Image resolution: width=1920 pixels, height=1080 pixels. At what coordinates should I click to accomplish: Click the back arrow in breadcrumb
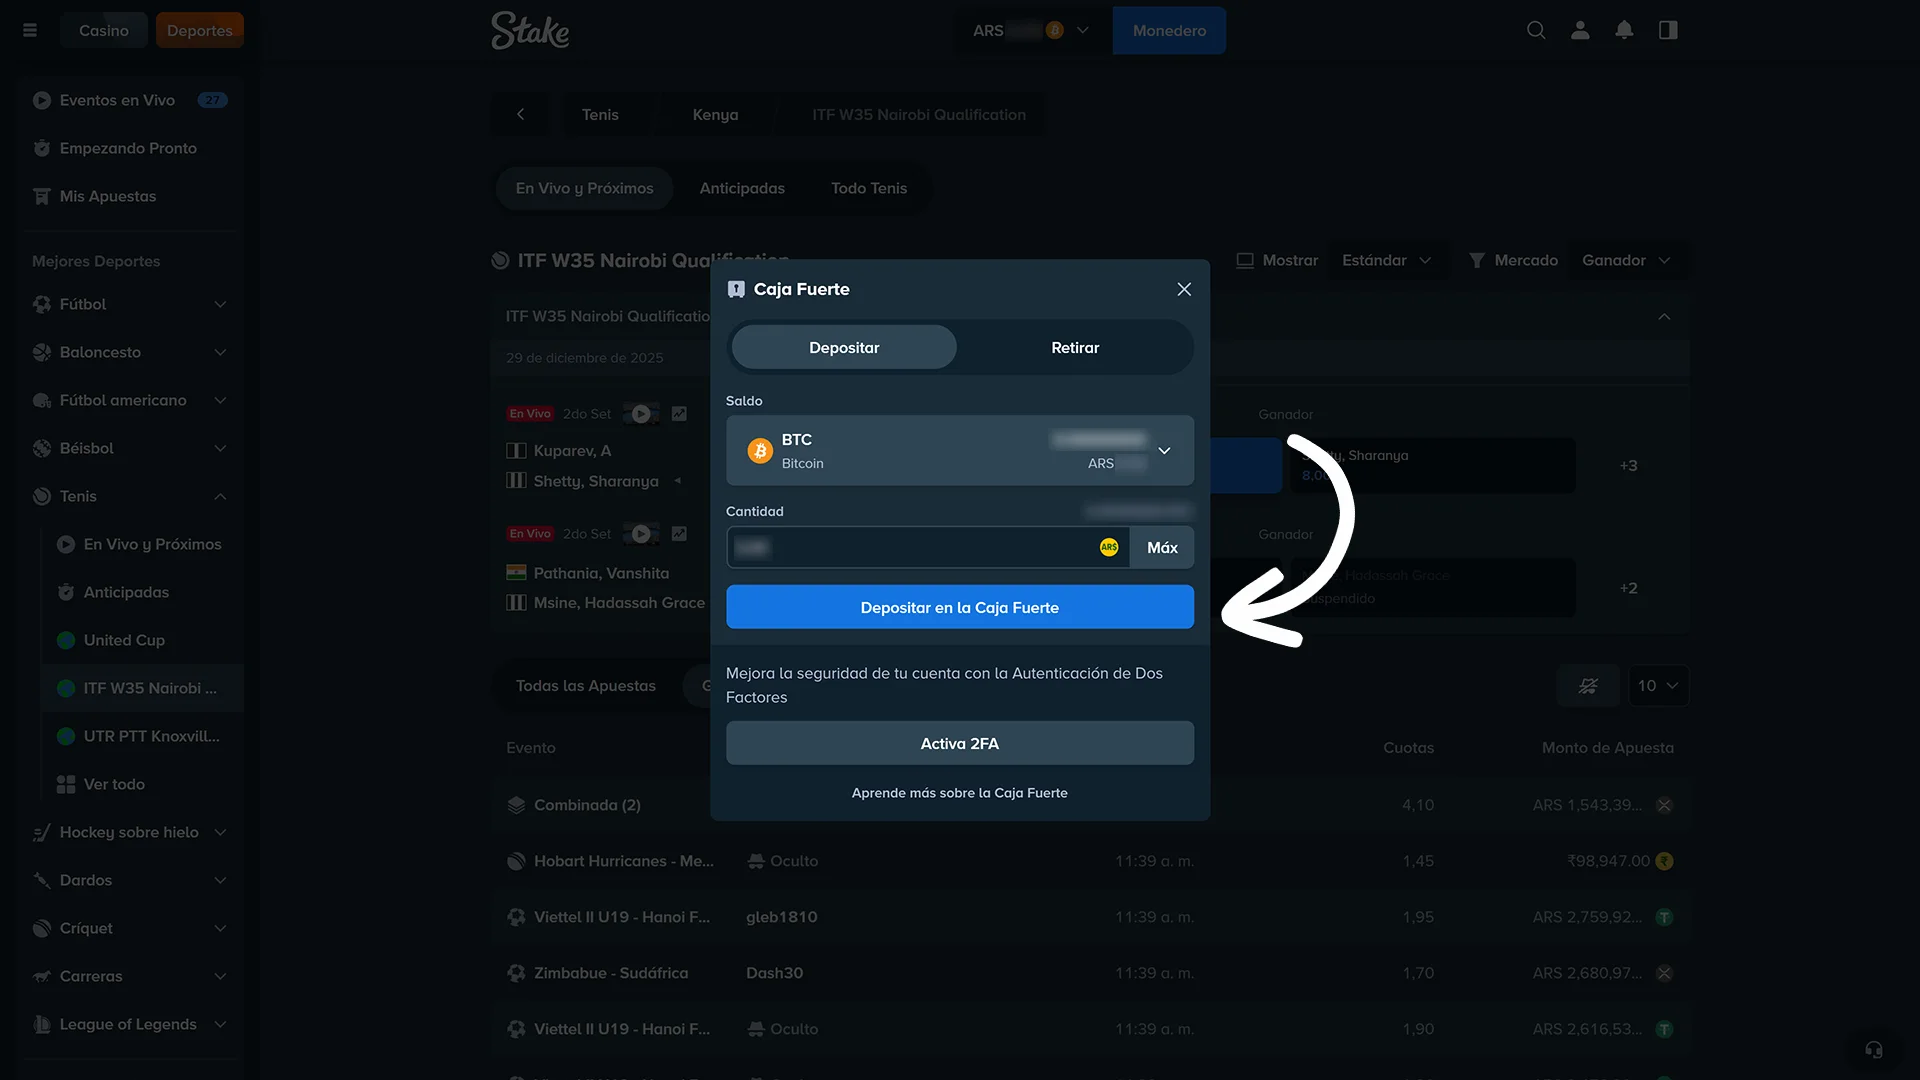[520, 114]
